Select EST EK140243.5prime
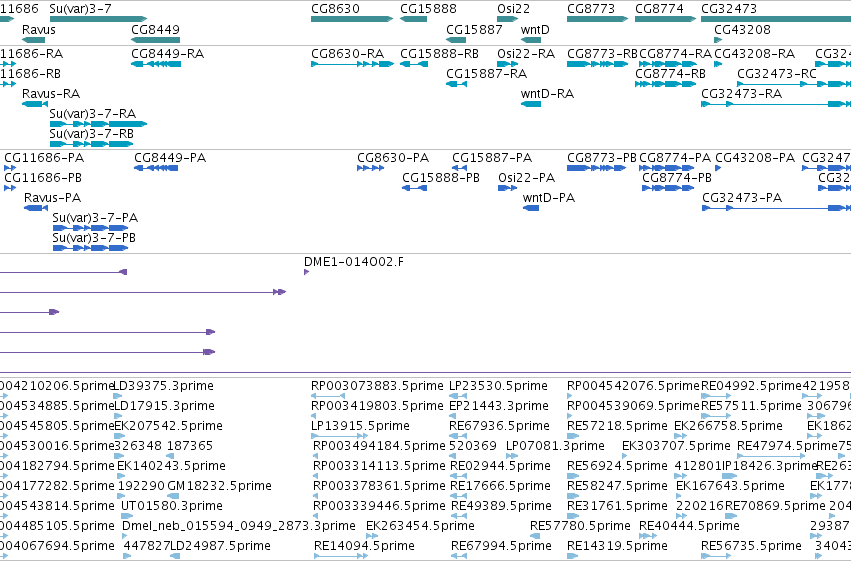 click(172, 466)
